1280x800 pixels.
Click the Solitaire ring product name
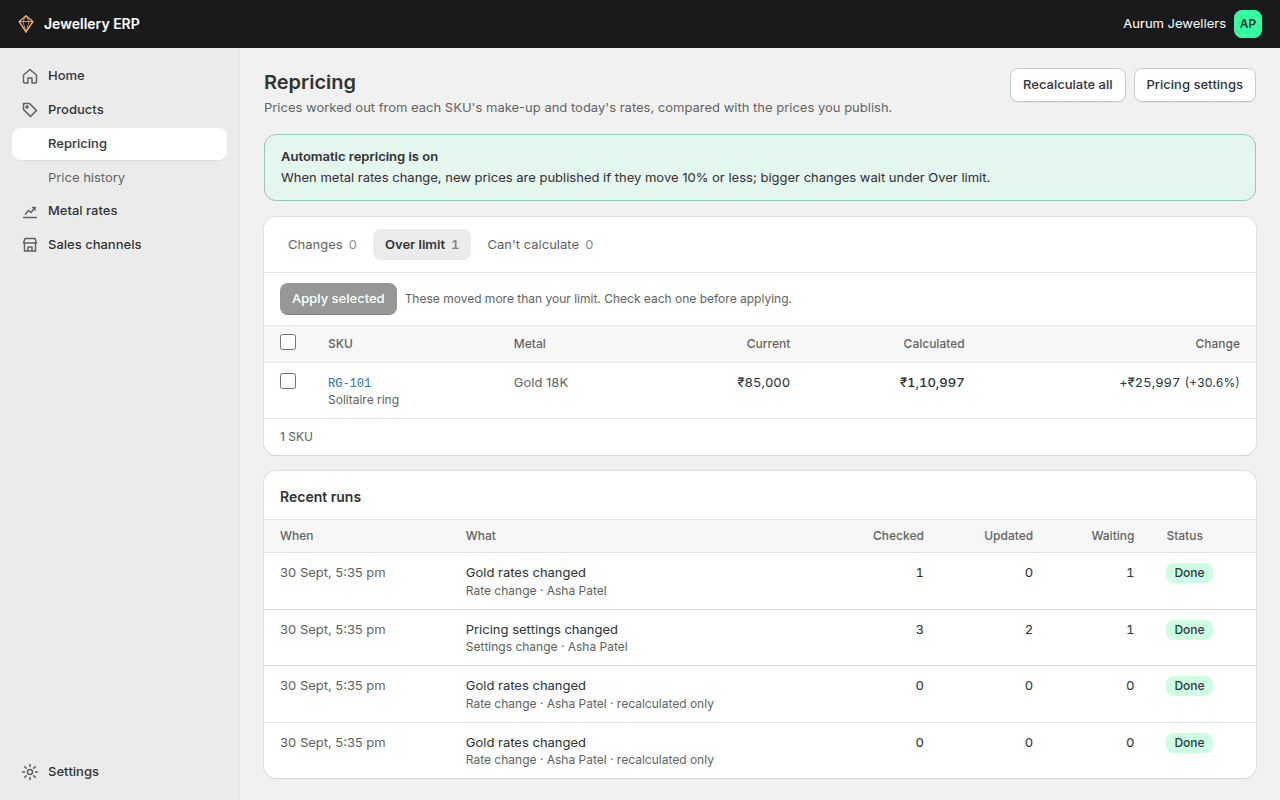pos(364,400)
